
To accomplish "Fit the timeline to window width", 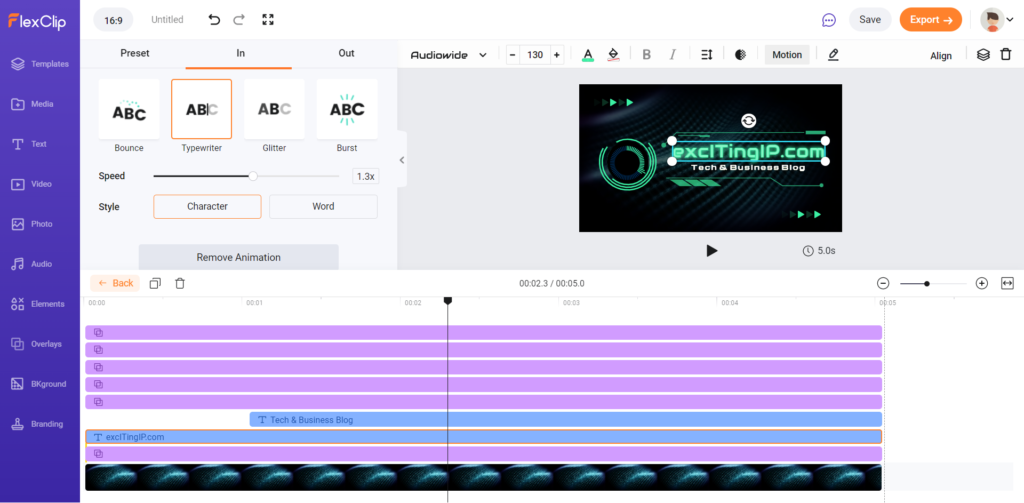I will (1007, 284).
